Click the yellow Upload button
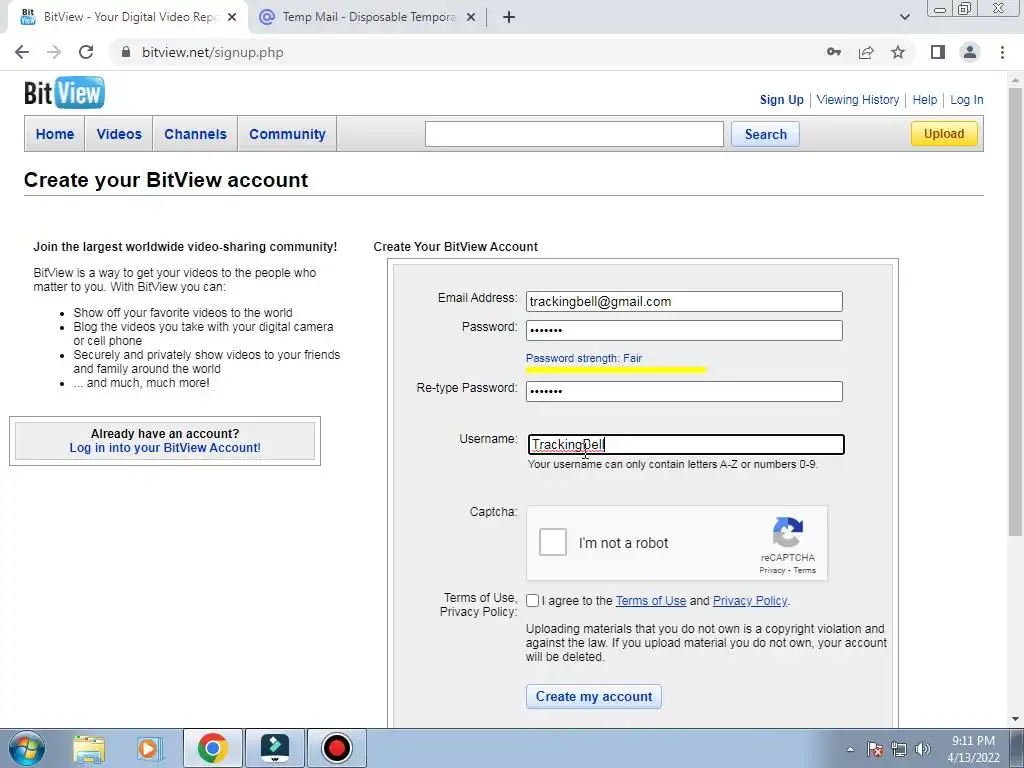Image resolution: width=1024 pixels, height=768 pixels. click(x=944, y=134)
